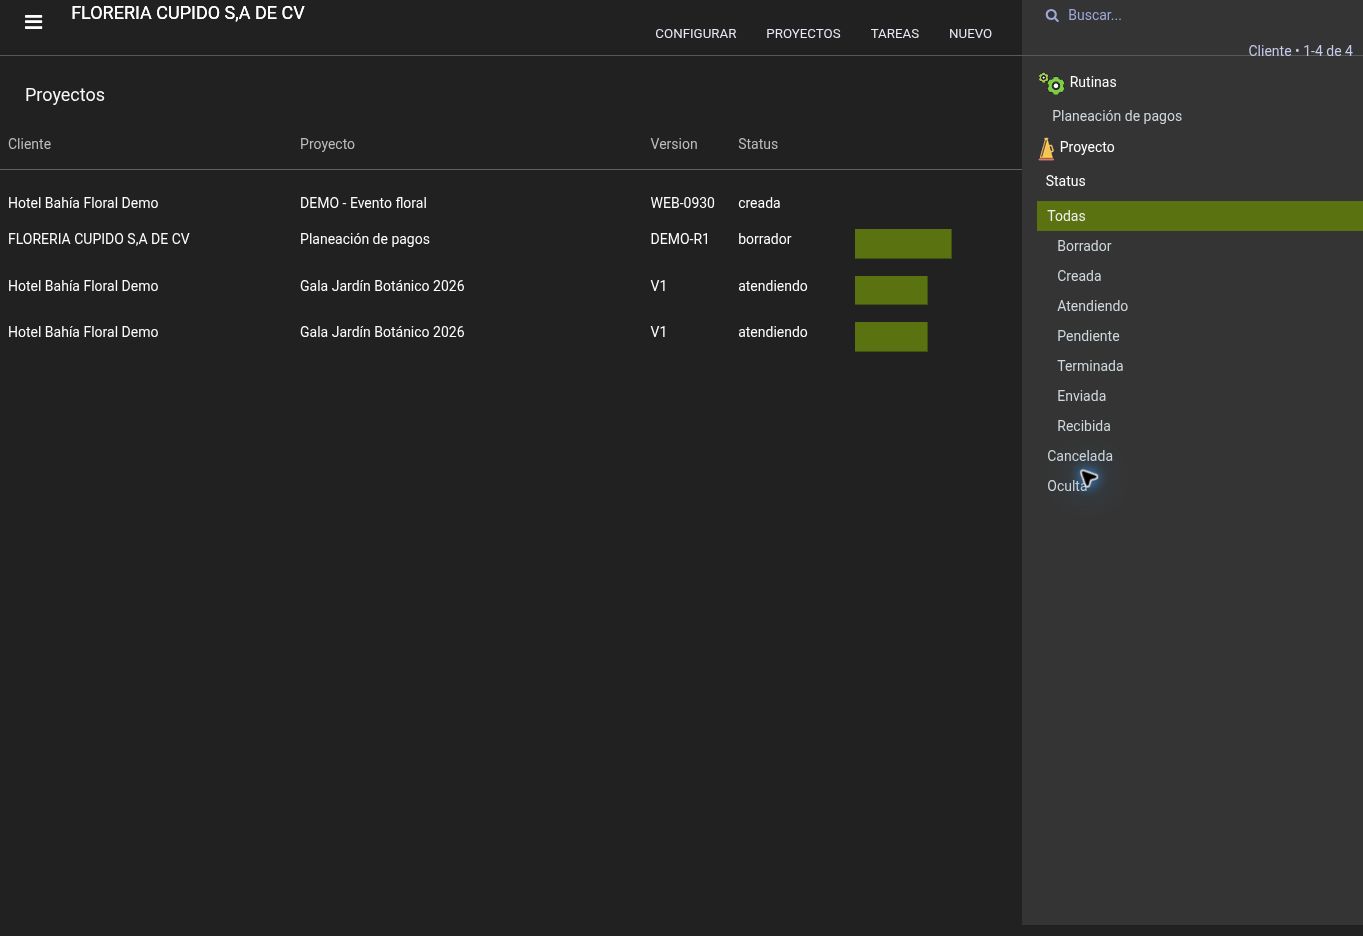Click the Rutinas gears icon
Image resolution: width=1363 pixels, height=936 pixels.
pyautogui.click(x=1051, y=83)
